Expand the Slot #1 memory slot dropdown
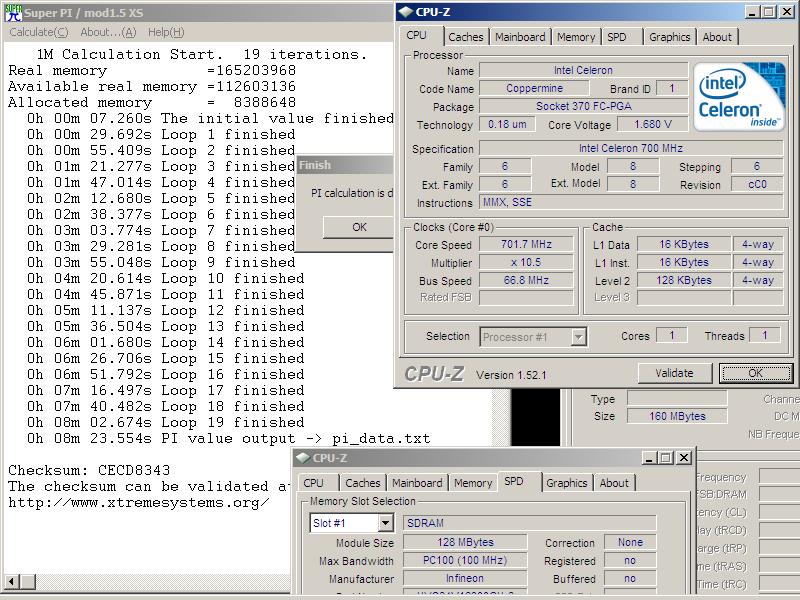This screenshot has height=600, width=800. (x=385, y=523)
